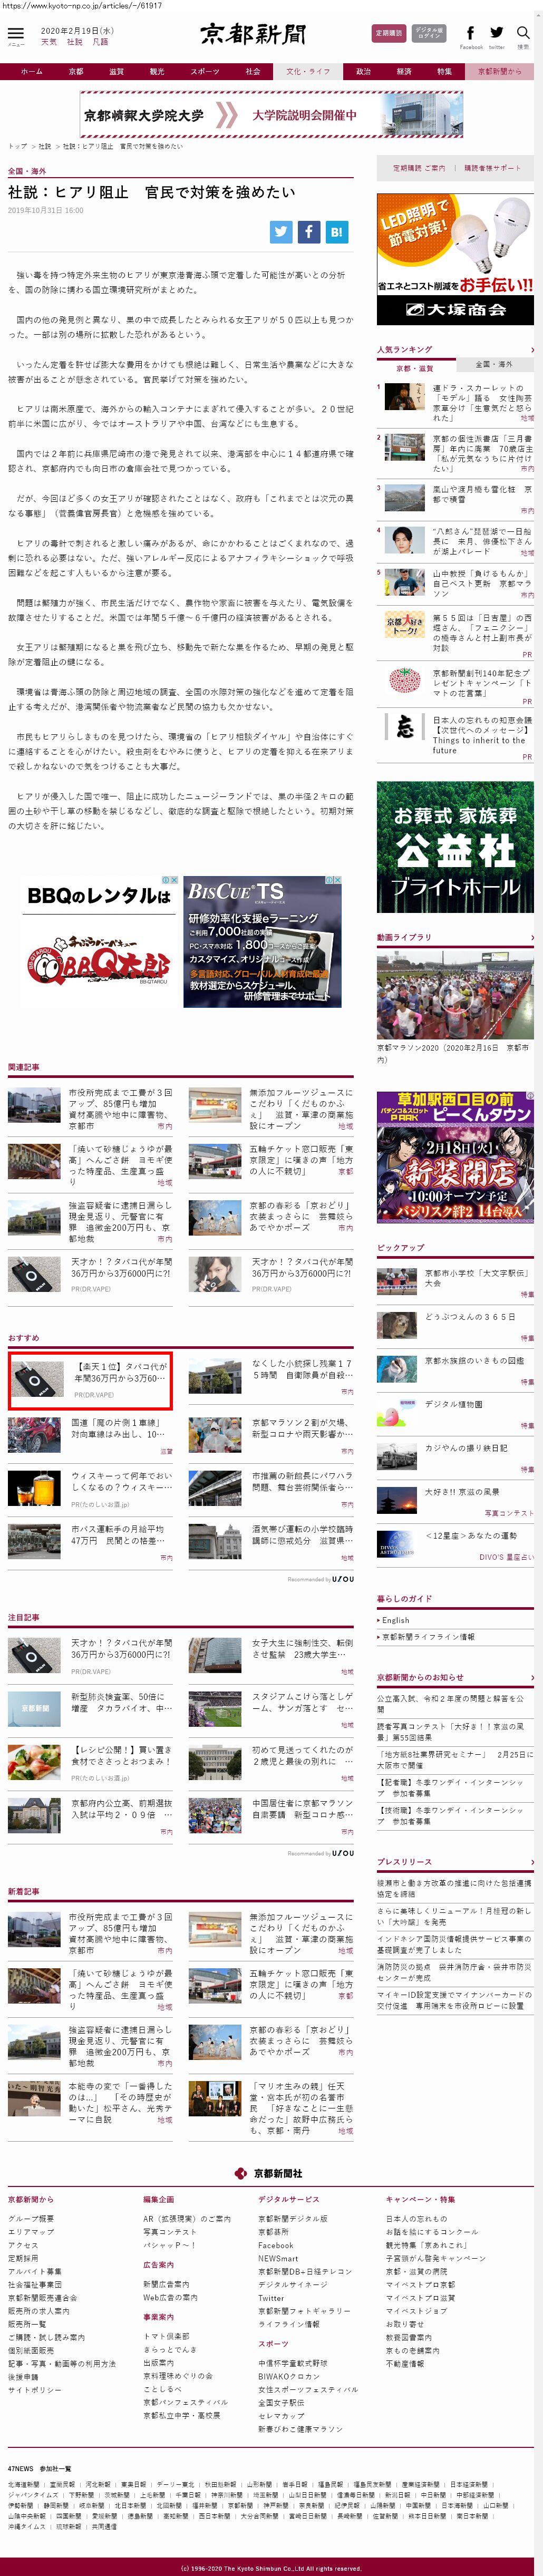The image size is (543, 2576).
Task: Open 凡語 link in header
Action: [100, 42]
